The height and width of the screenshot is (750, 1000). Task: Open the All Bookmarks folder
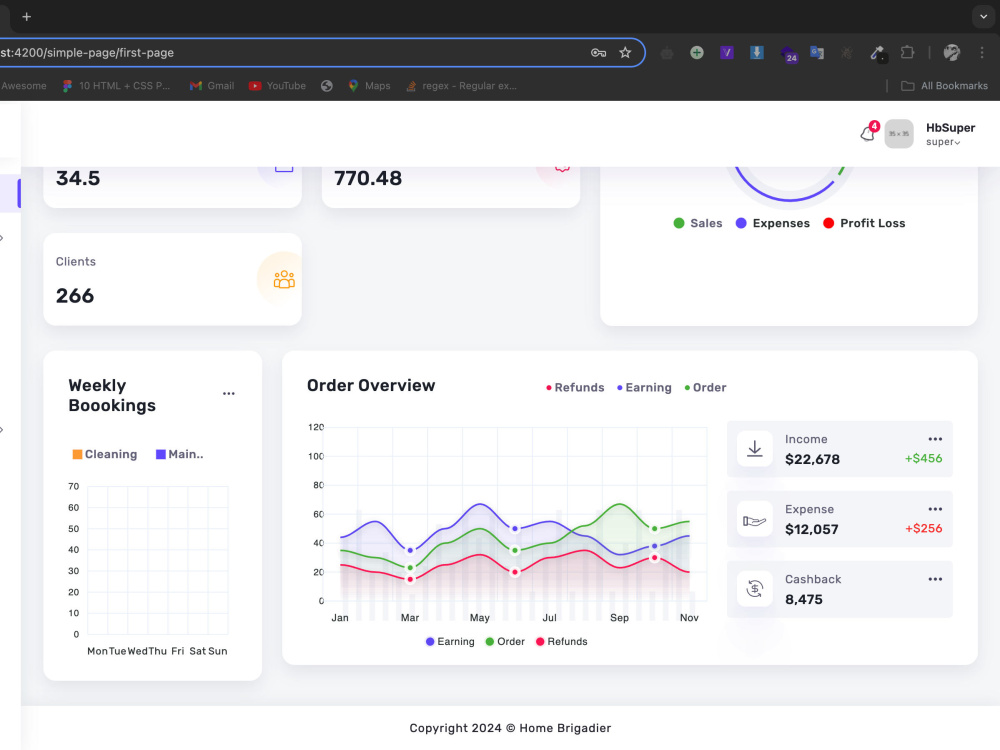pos(945,85)
